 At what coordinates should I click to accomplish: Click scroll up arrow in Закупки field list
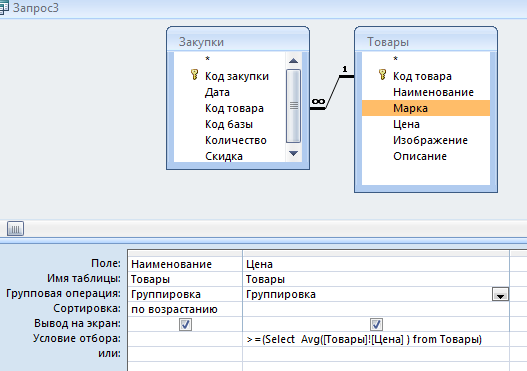(293, 61)
